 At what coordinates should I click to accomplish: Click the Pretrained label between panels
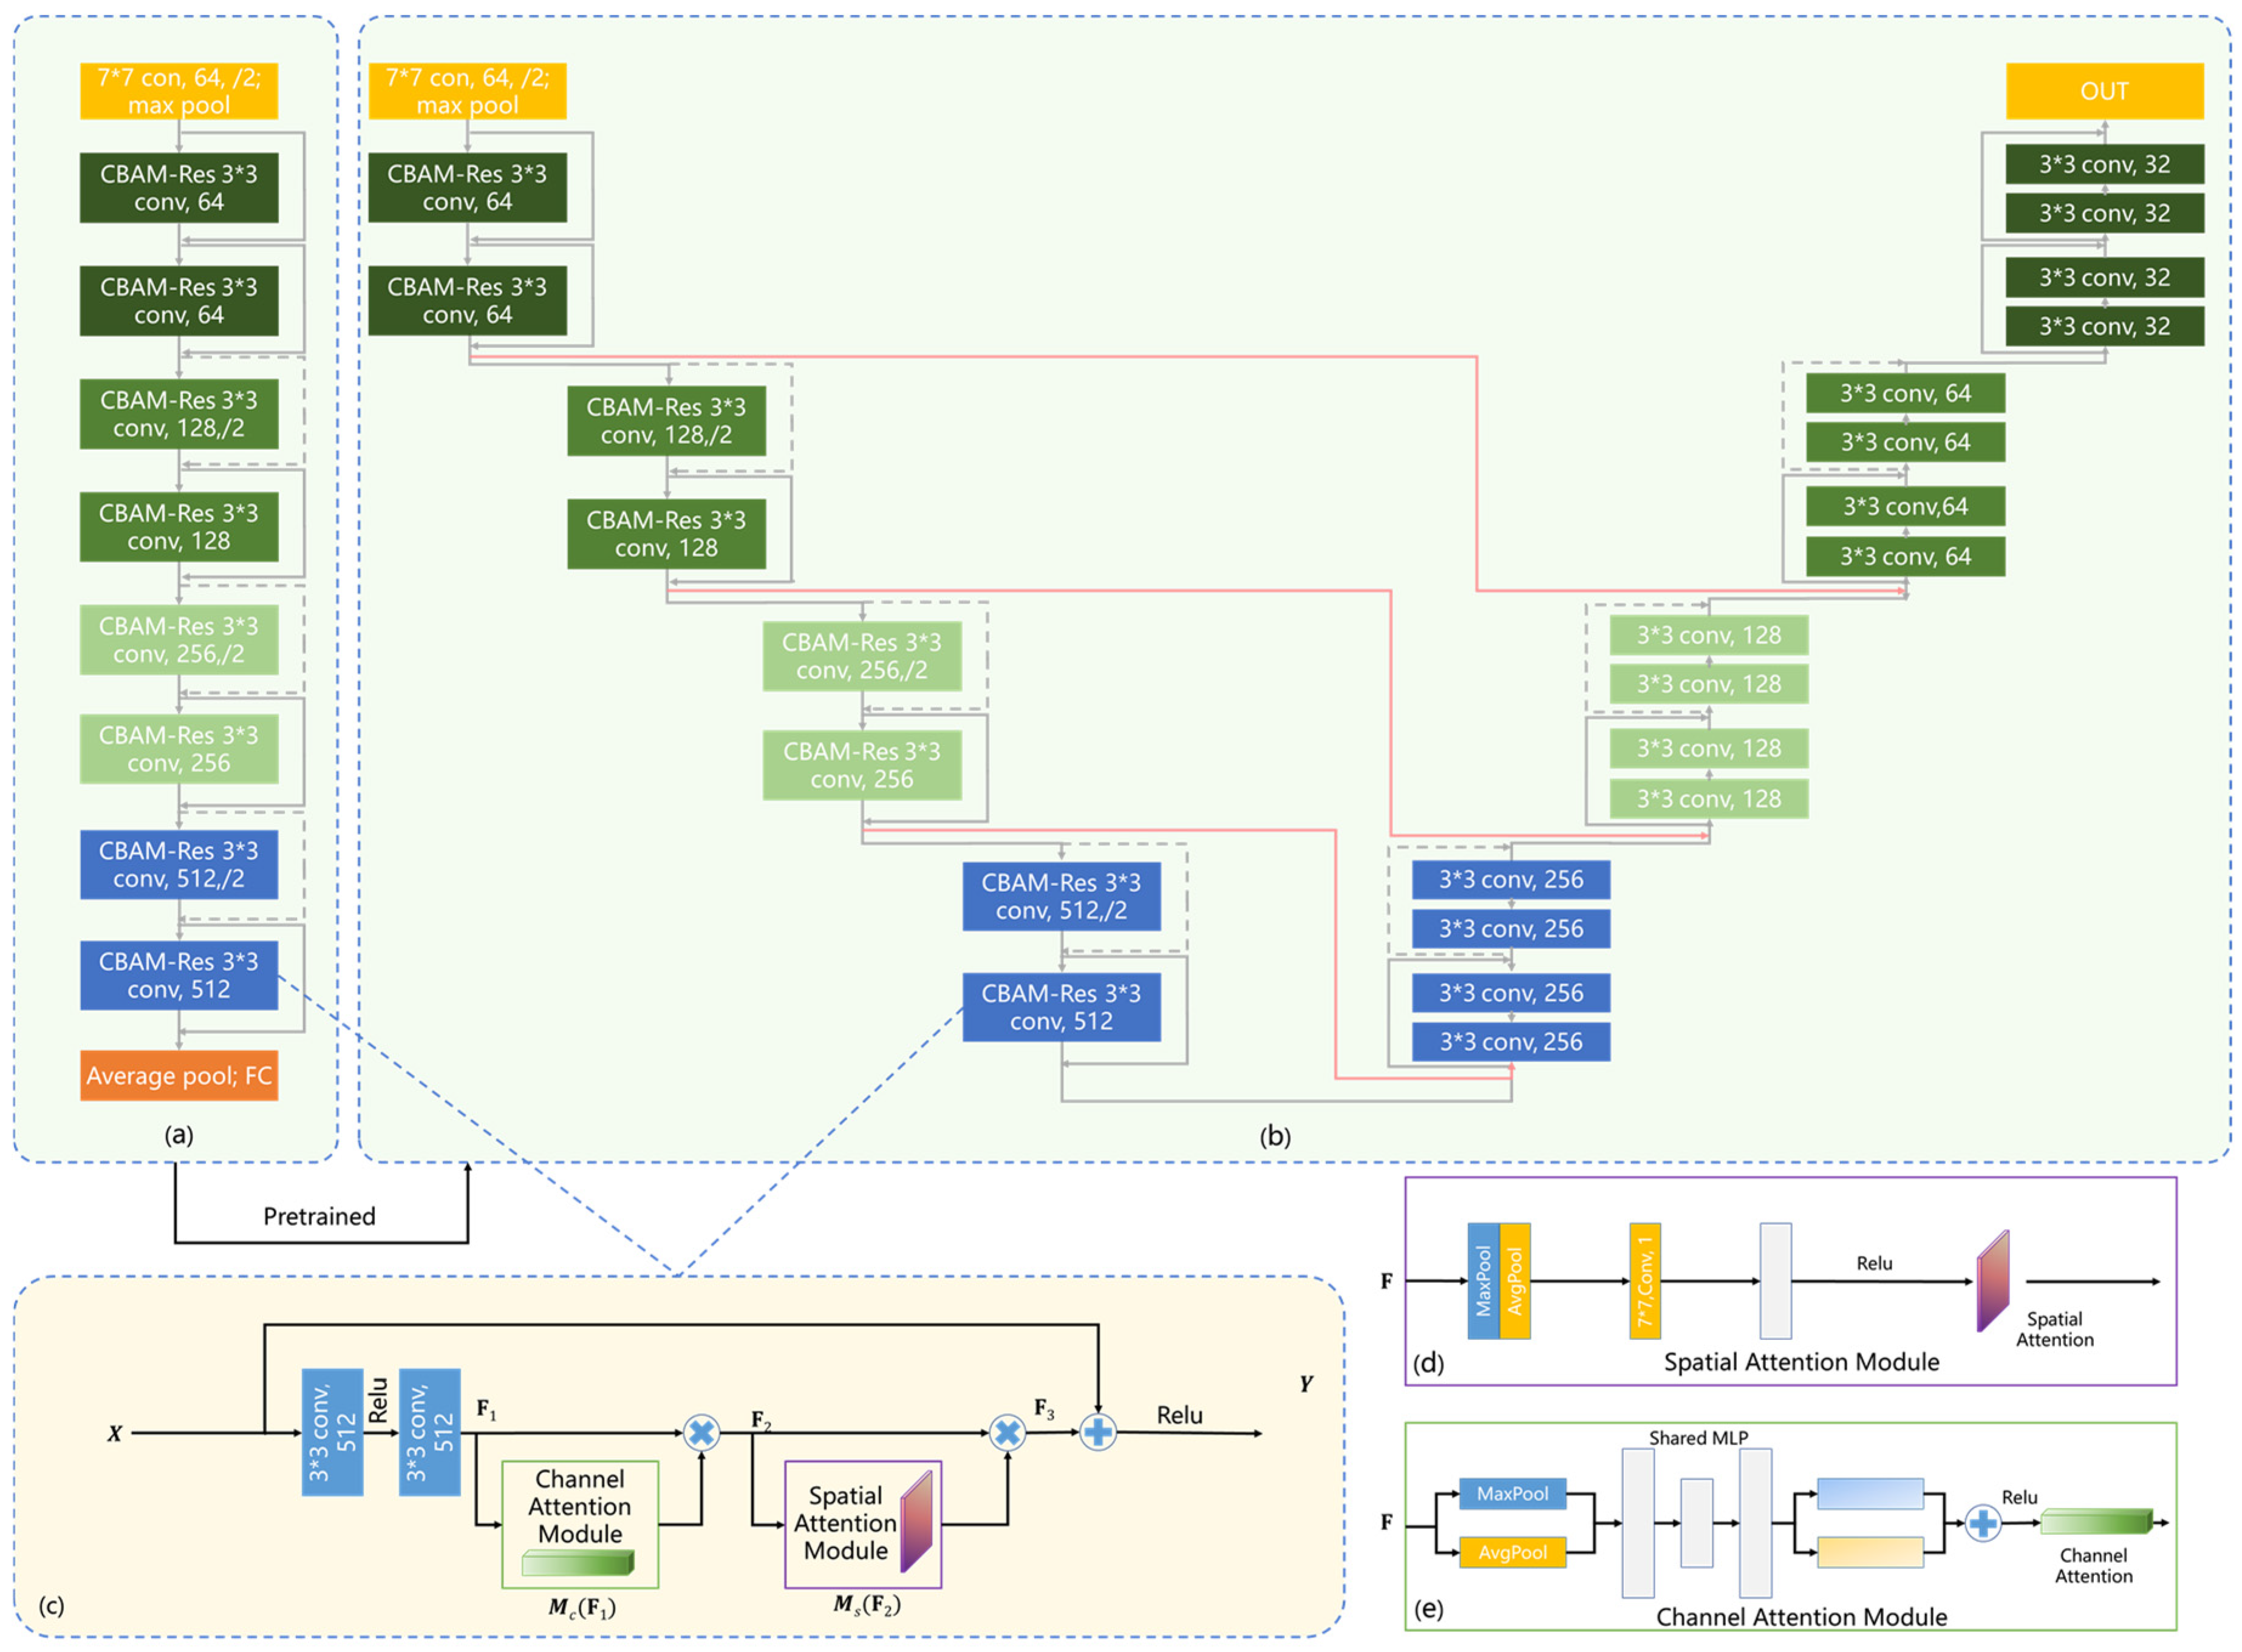(319, 1216)
